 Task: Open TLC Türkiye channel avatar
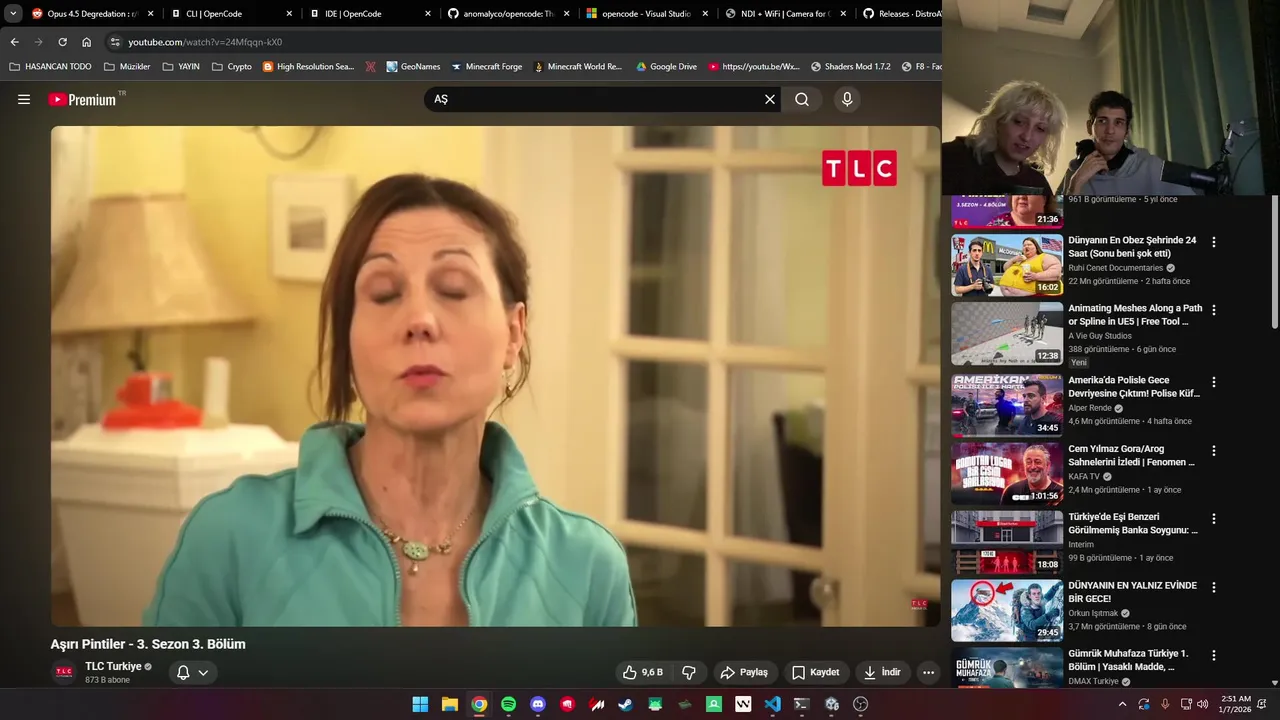[x=64, y=672]
